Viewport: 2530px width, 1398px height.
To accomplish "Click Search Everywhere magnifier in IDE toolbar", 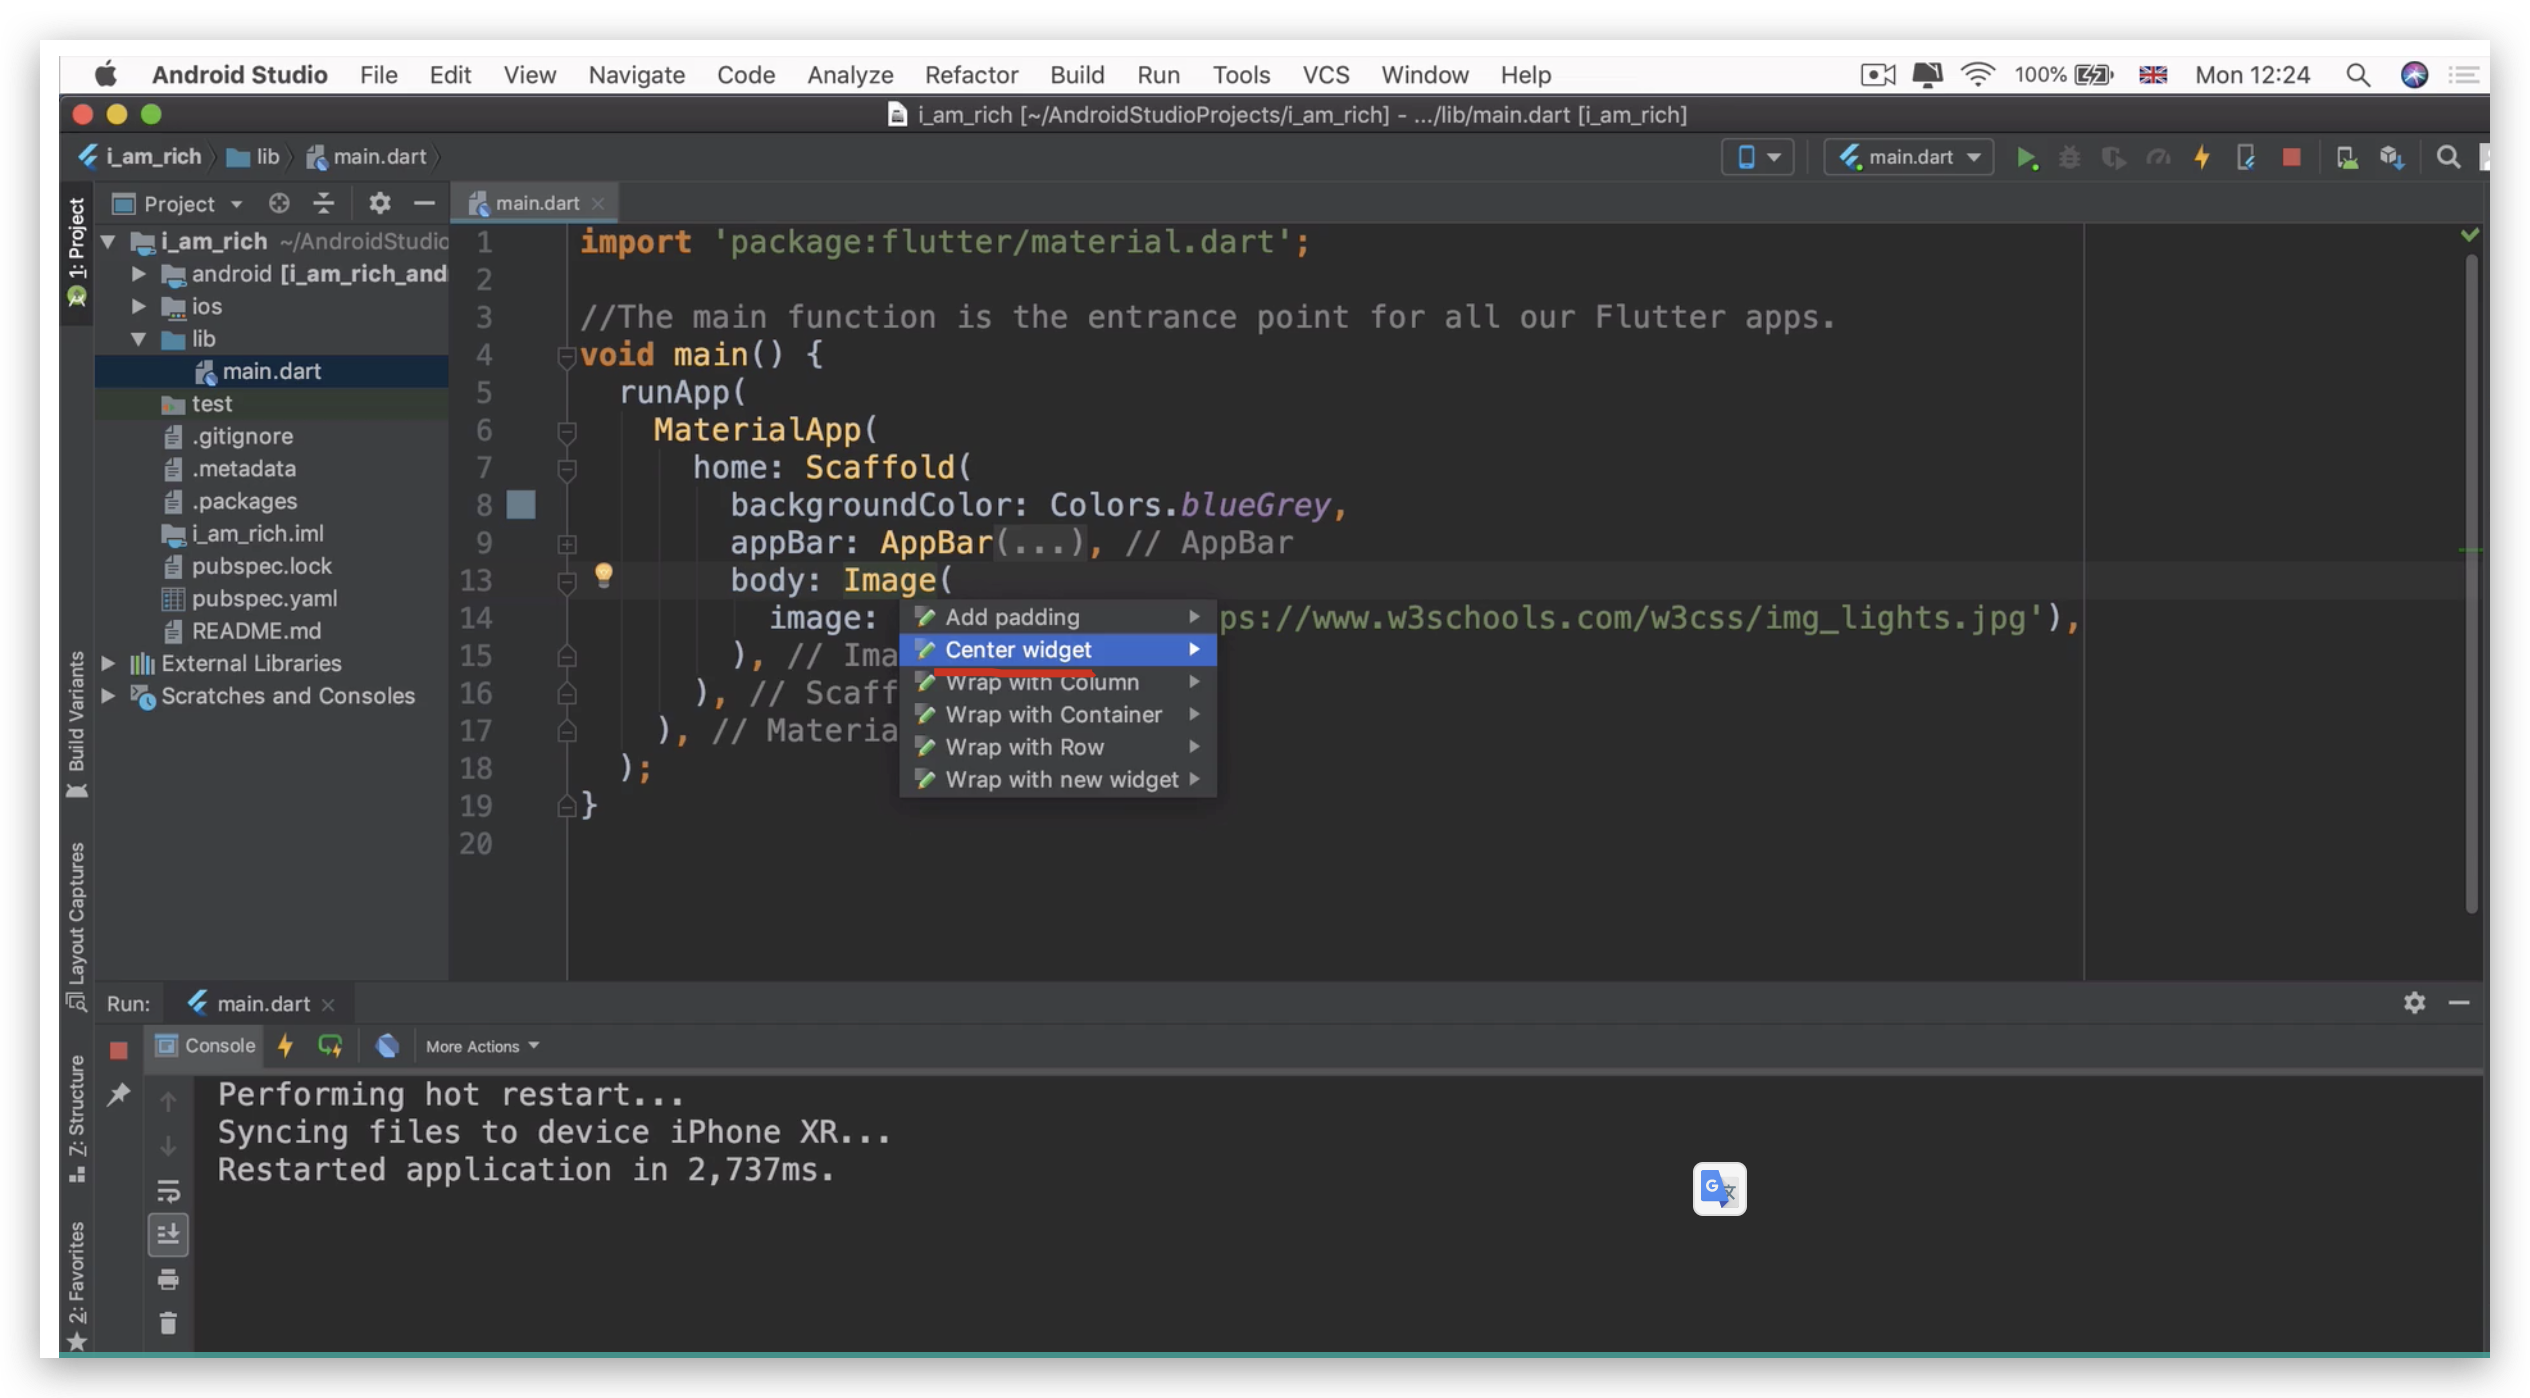I will (2448, 157).
